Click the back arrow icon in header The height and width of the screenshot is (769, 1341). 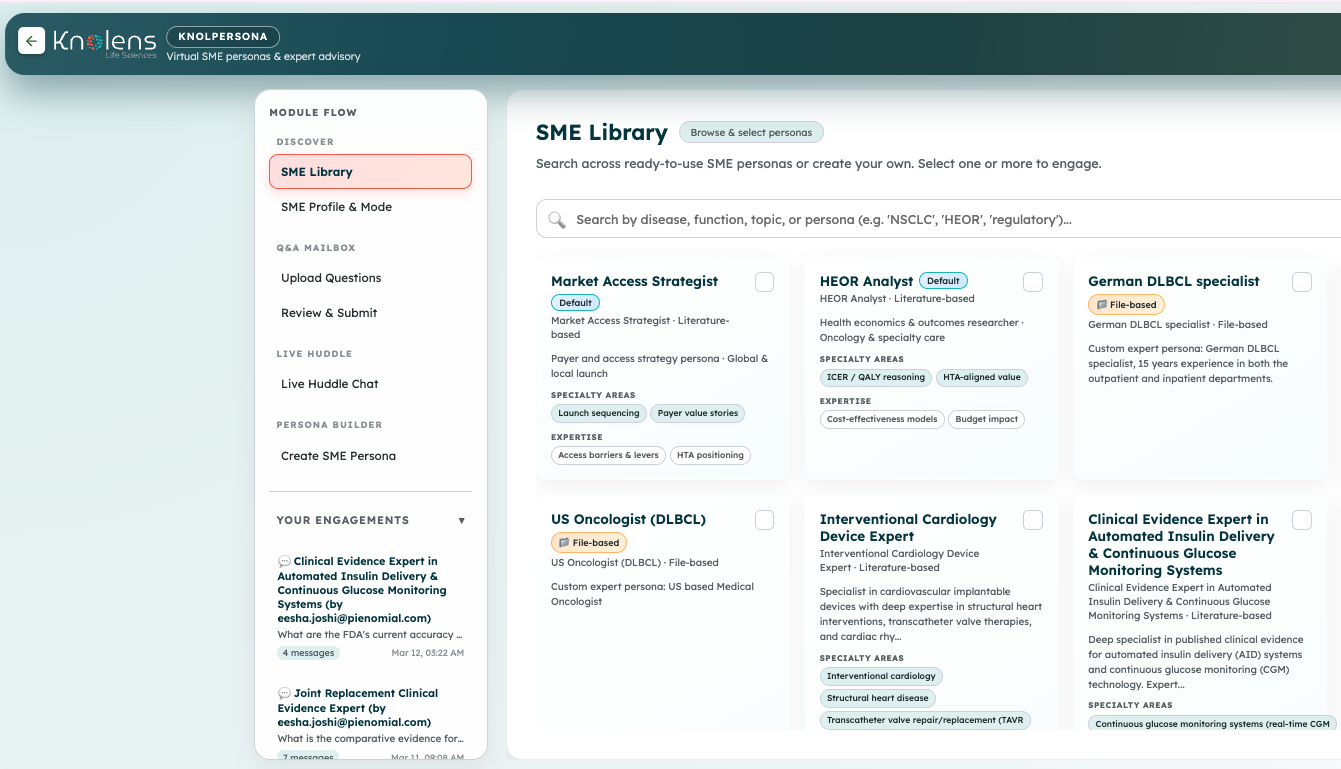point(31,41)
